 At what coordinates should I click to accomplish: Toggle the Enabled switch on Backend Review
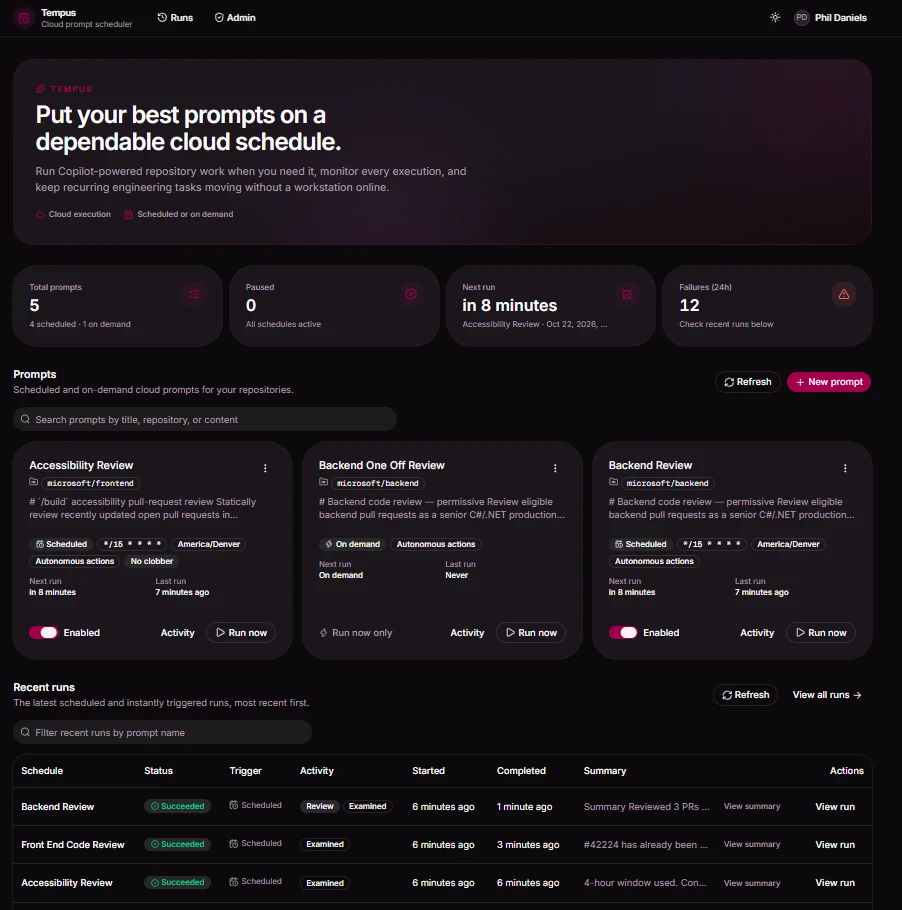[x=623, y=633]
